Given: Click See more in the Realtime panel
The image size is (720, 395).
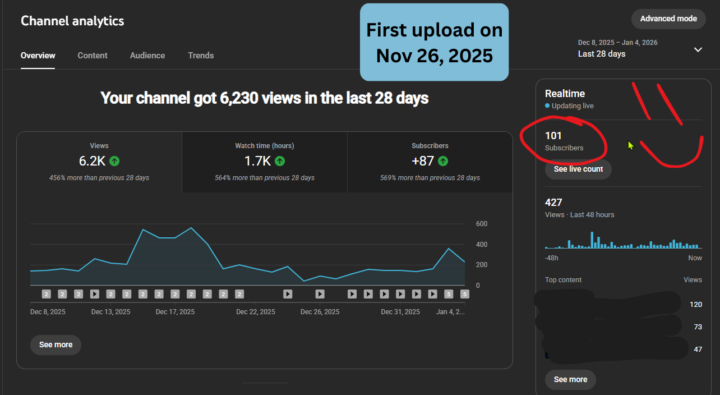Looking at the screenshot, I should point(570,380).
